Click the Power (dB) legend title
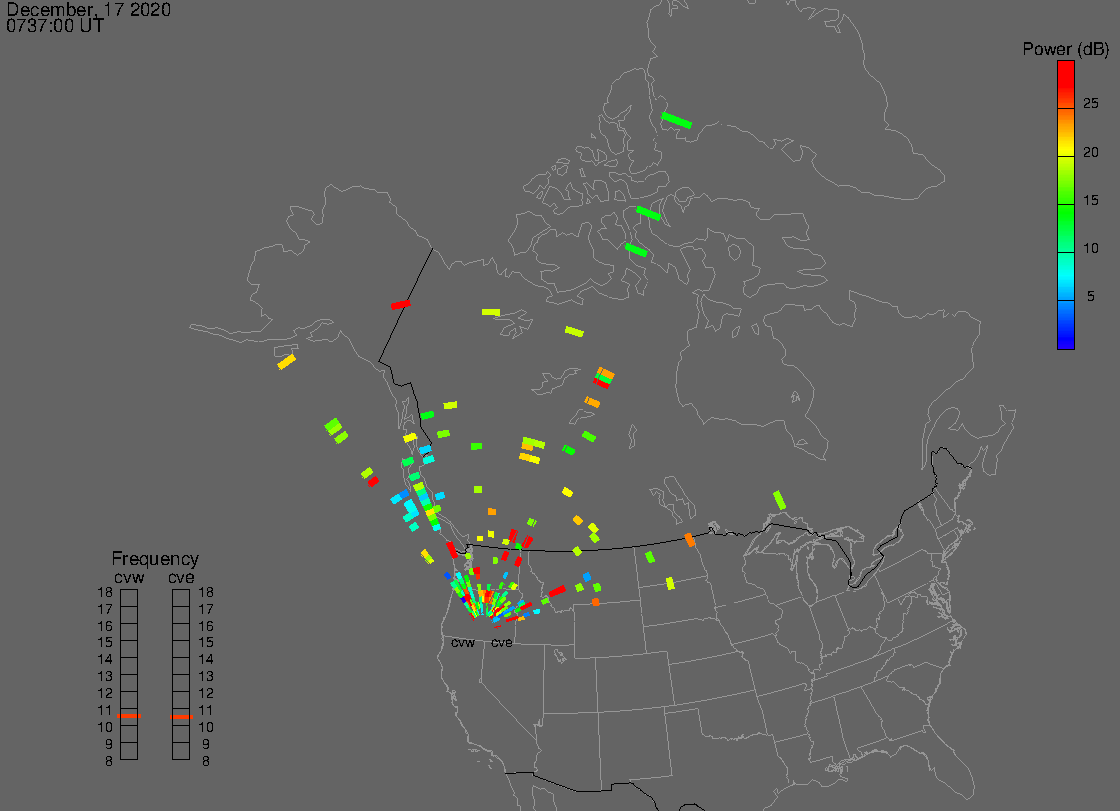1120x811 pixels. (1065, 49)
